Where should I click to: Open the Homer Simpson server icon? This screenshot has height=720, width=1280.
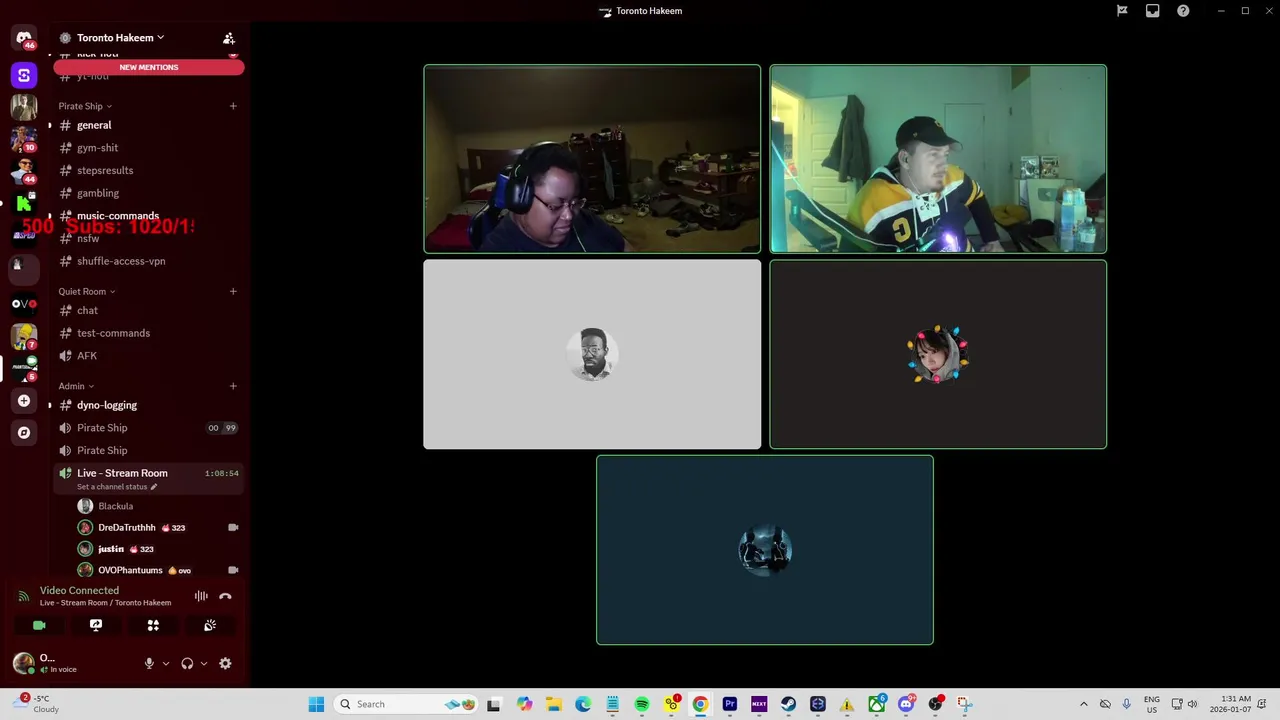[24, 336]
